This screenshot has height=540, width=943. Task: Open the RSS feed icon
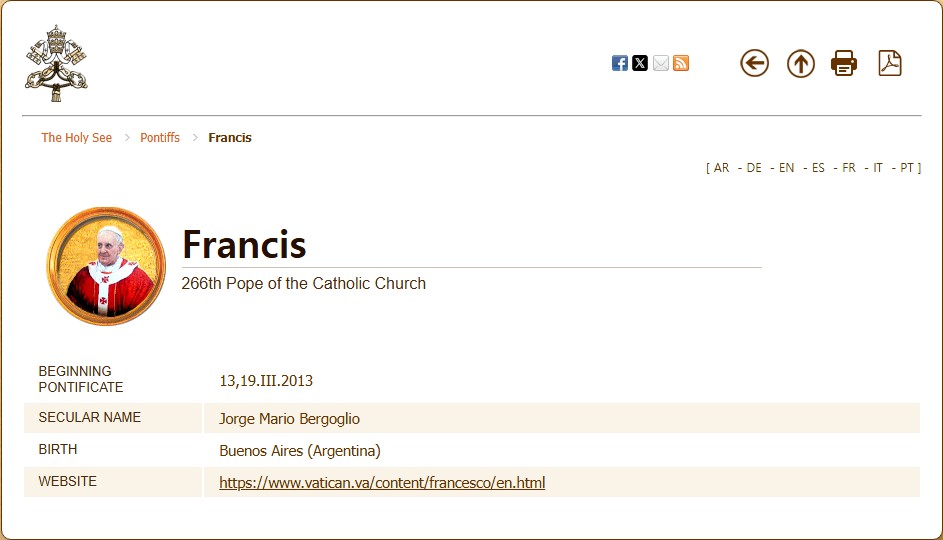(x=681, y=63)
